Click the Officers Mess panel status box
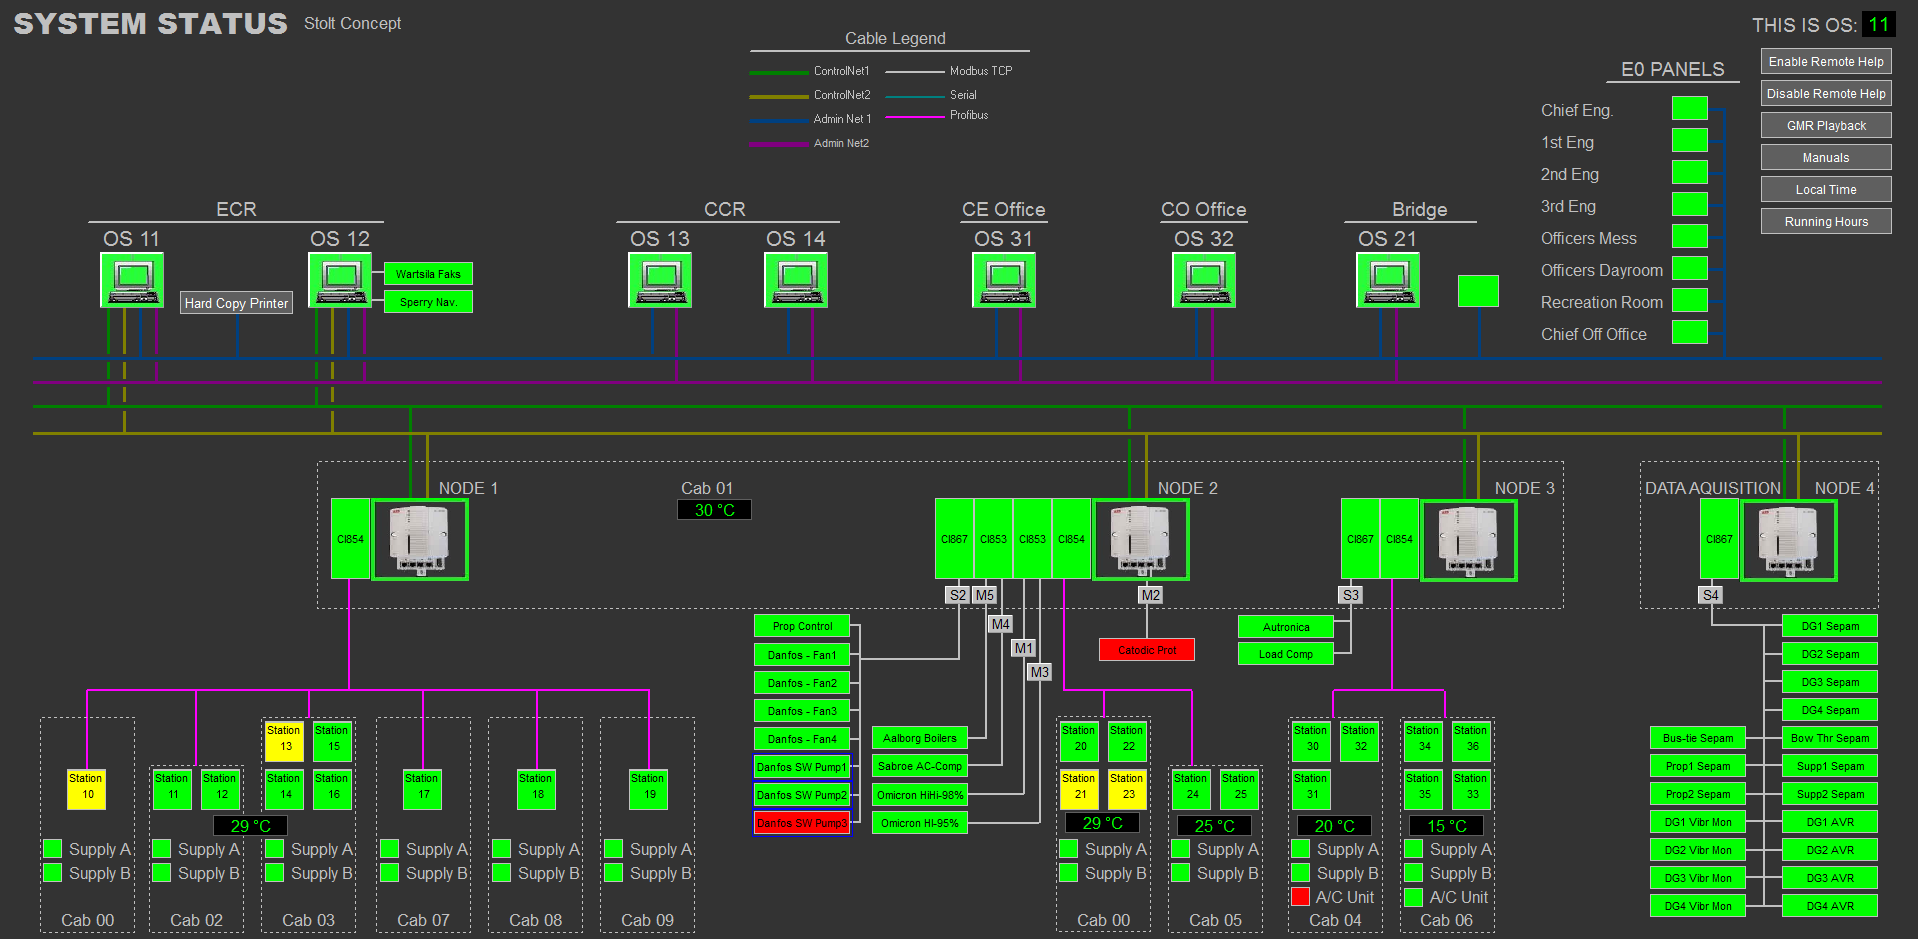Image resolution: width=1918 pixels, height=939 pixels. pos(1689,237)
